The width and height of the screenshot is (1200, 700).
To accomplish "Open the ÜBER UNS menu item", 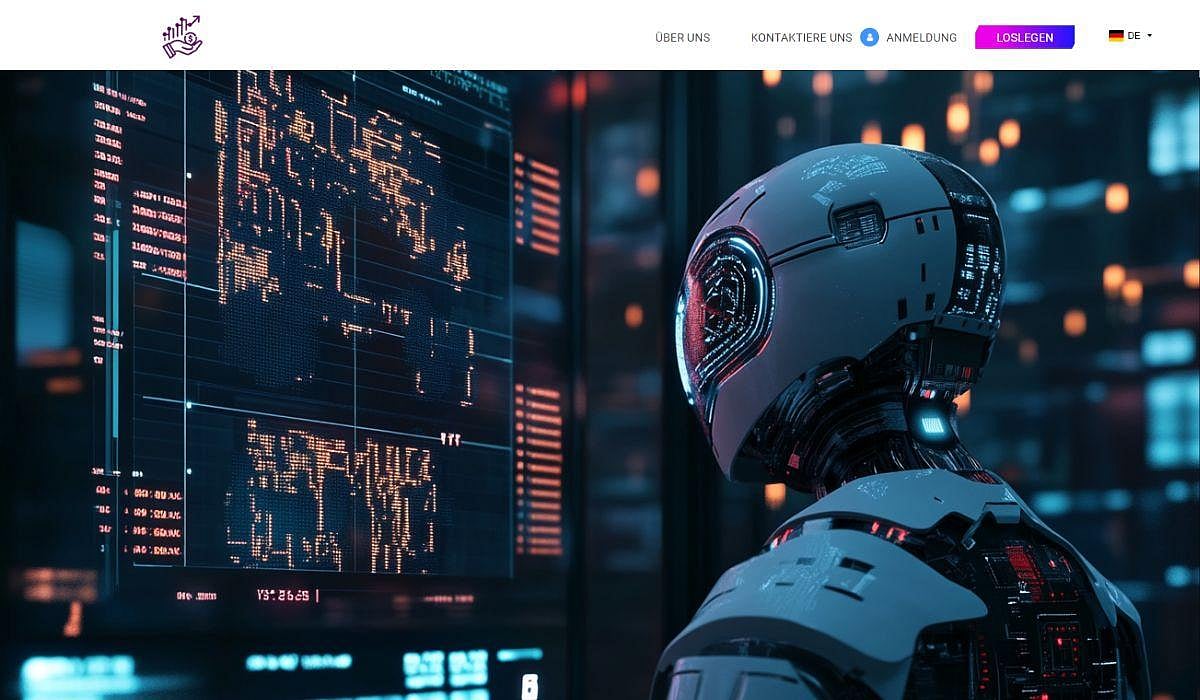I will (x=681, y=37).
